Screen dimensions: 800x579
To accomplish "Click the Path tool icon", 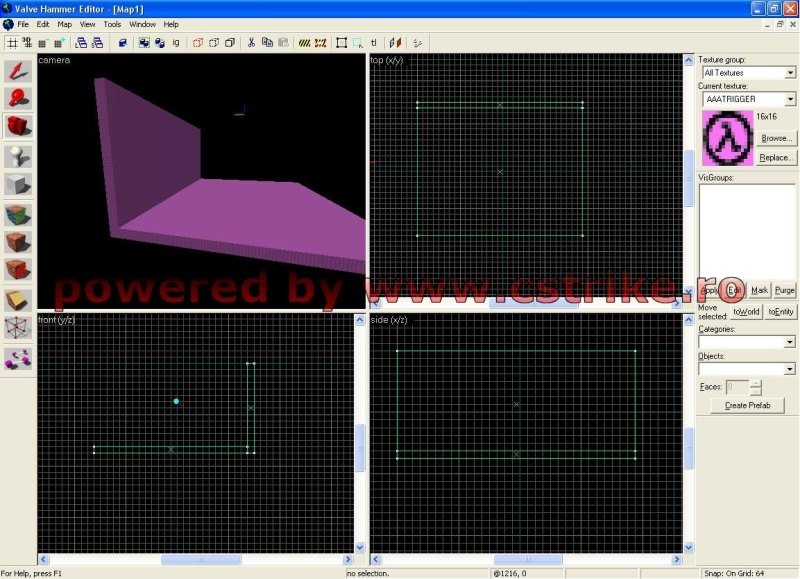I will (x=18, y=357).
